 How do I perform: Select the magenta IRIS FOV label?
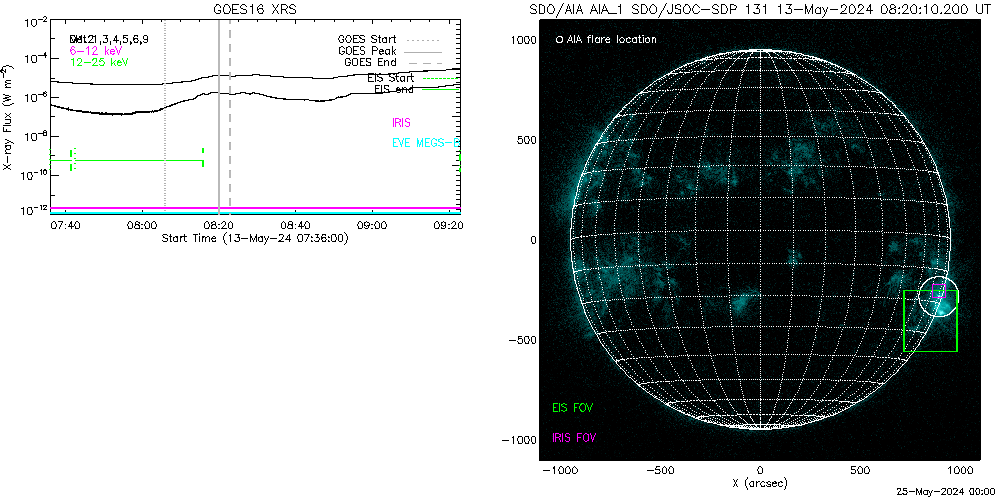point(575,438)
